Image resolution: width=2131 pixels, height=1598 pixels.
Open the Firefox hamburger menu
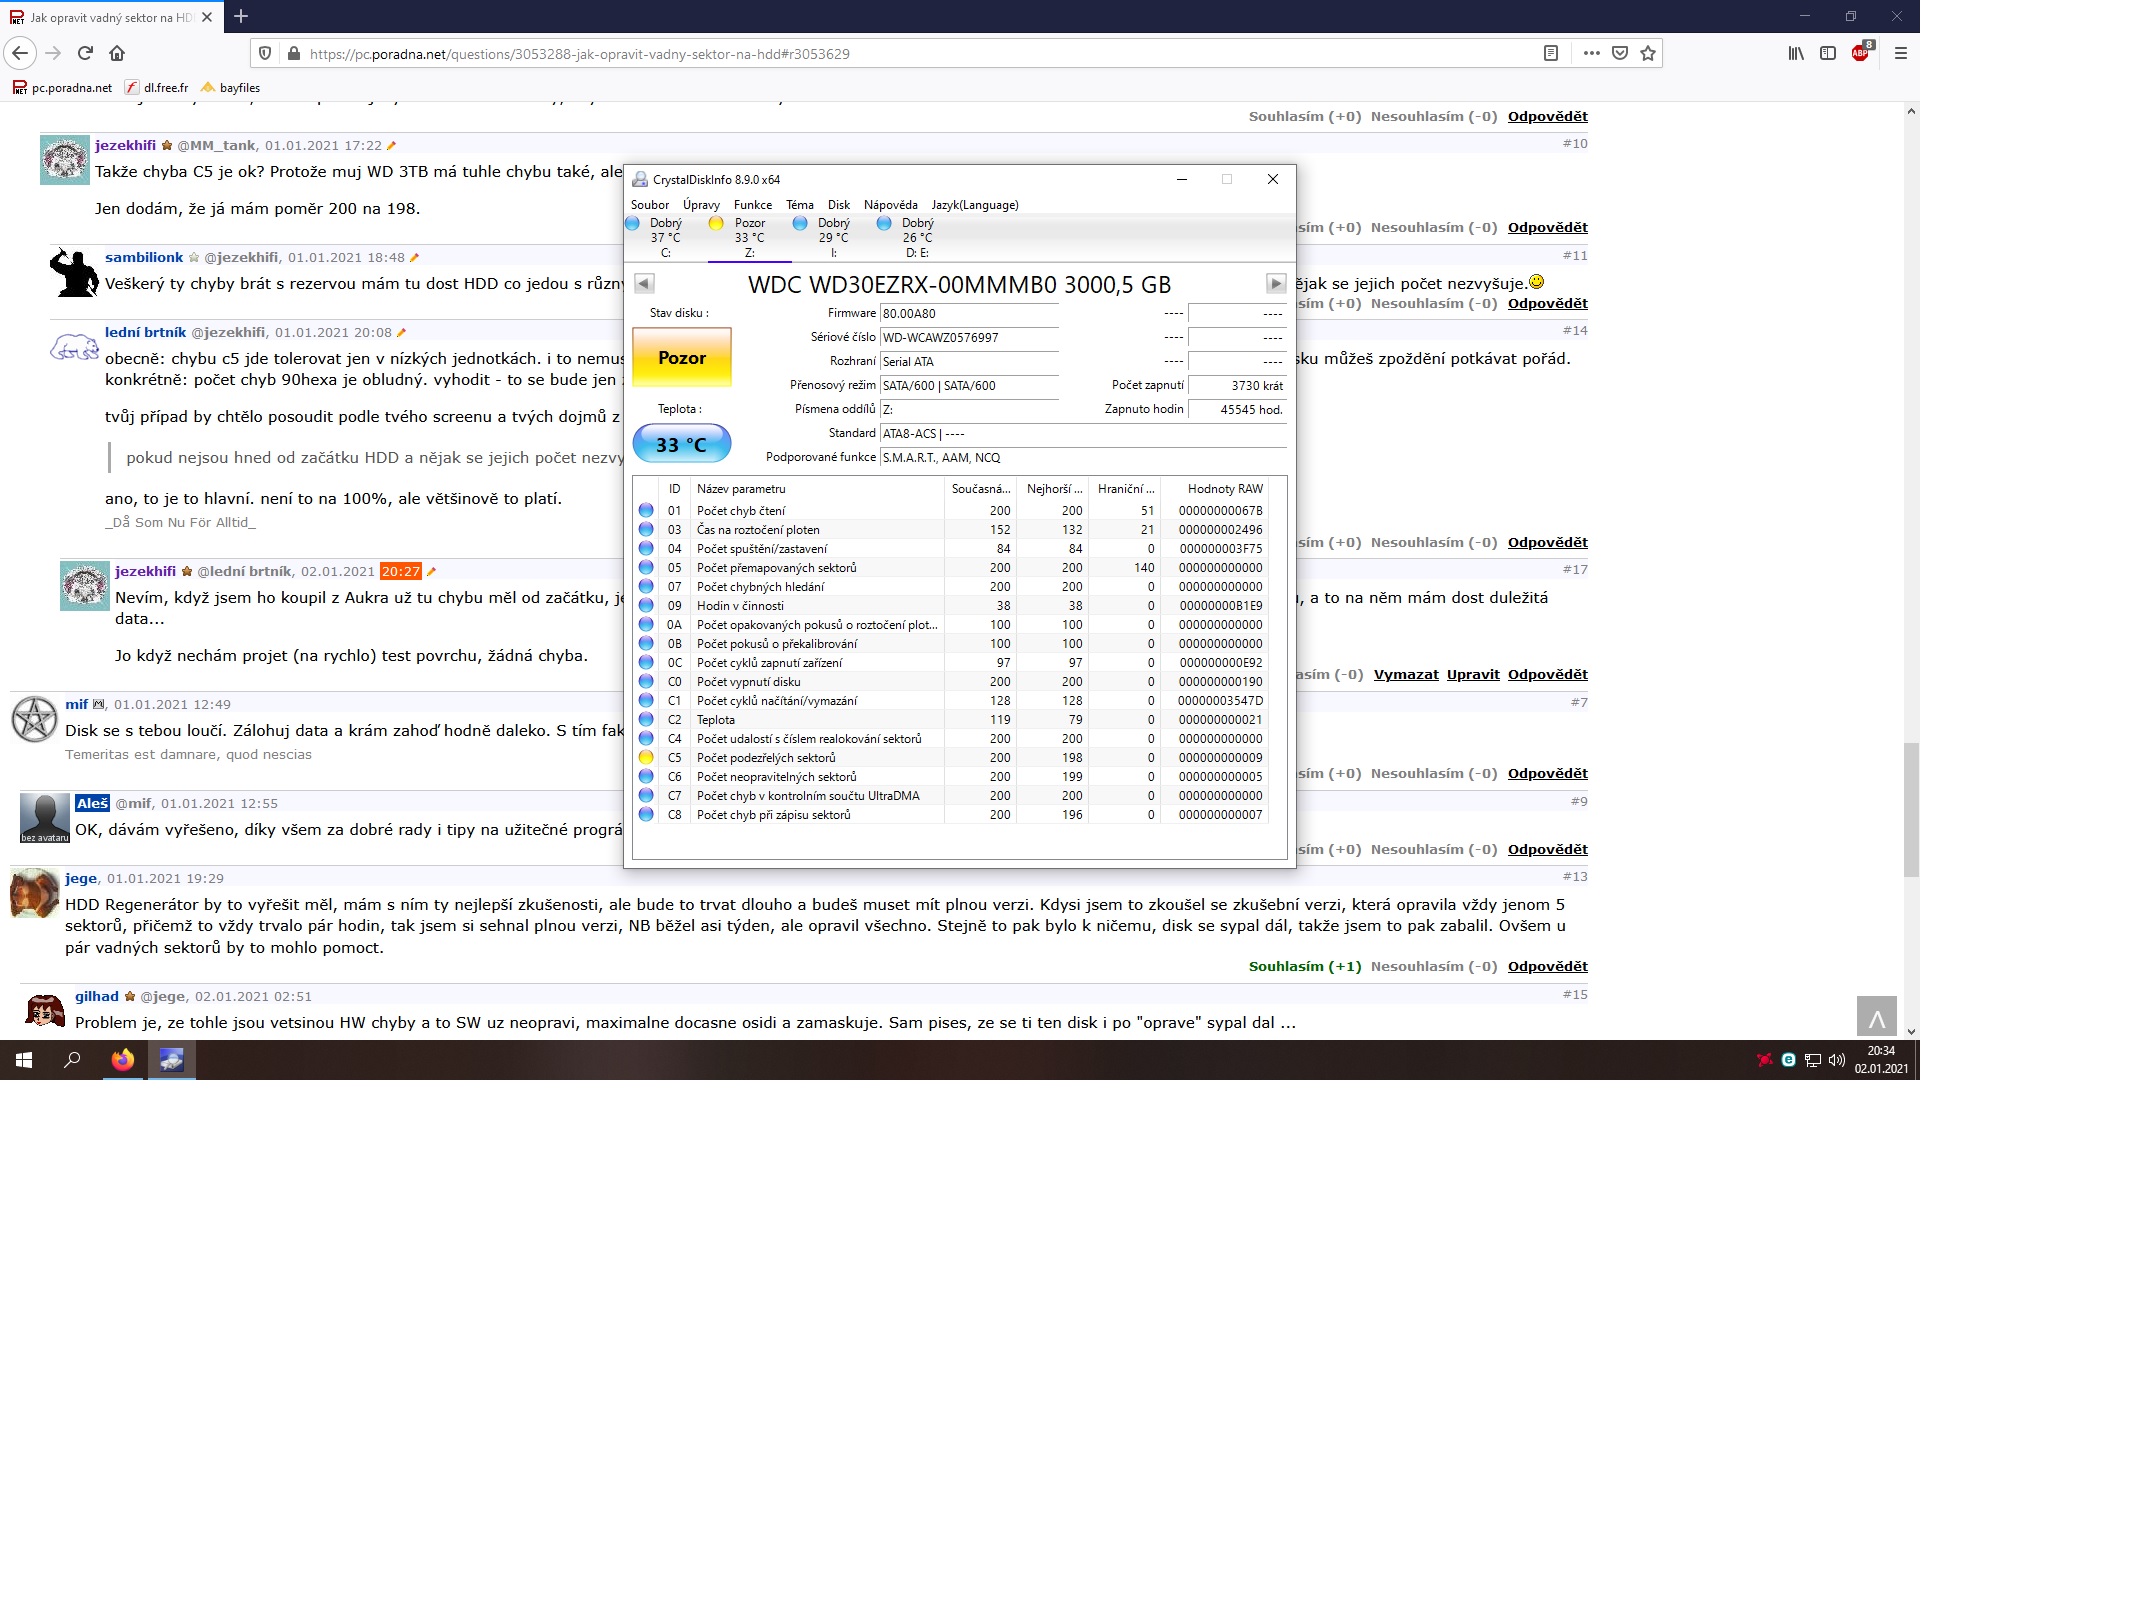1901,53
